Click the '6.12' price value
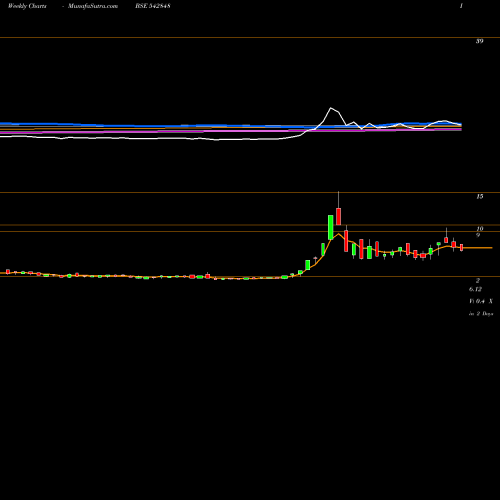The image size is (500, 500). (475, 289)
